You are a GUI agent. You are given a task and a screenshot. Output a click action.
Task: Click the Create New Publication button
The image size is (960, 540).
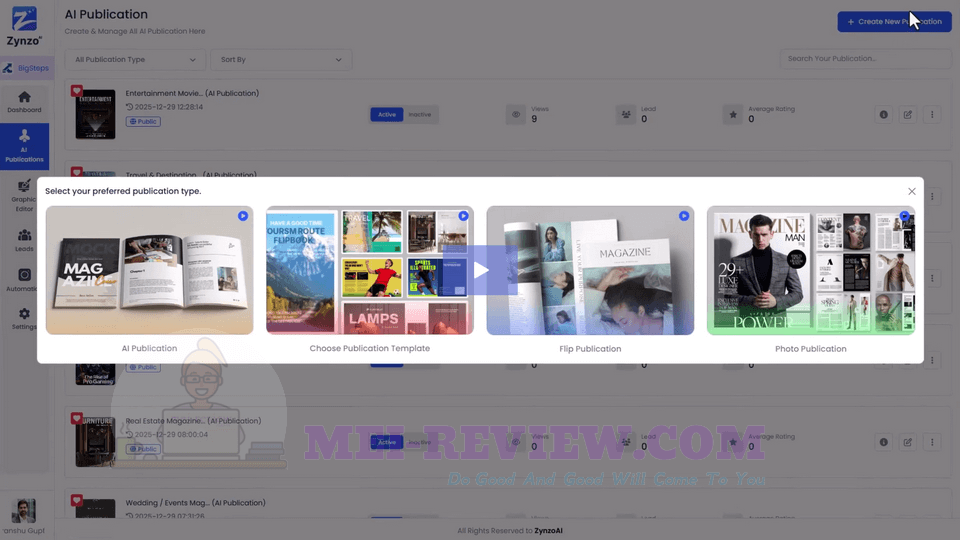pos(894,21)
